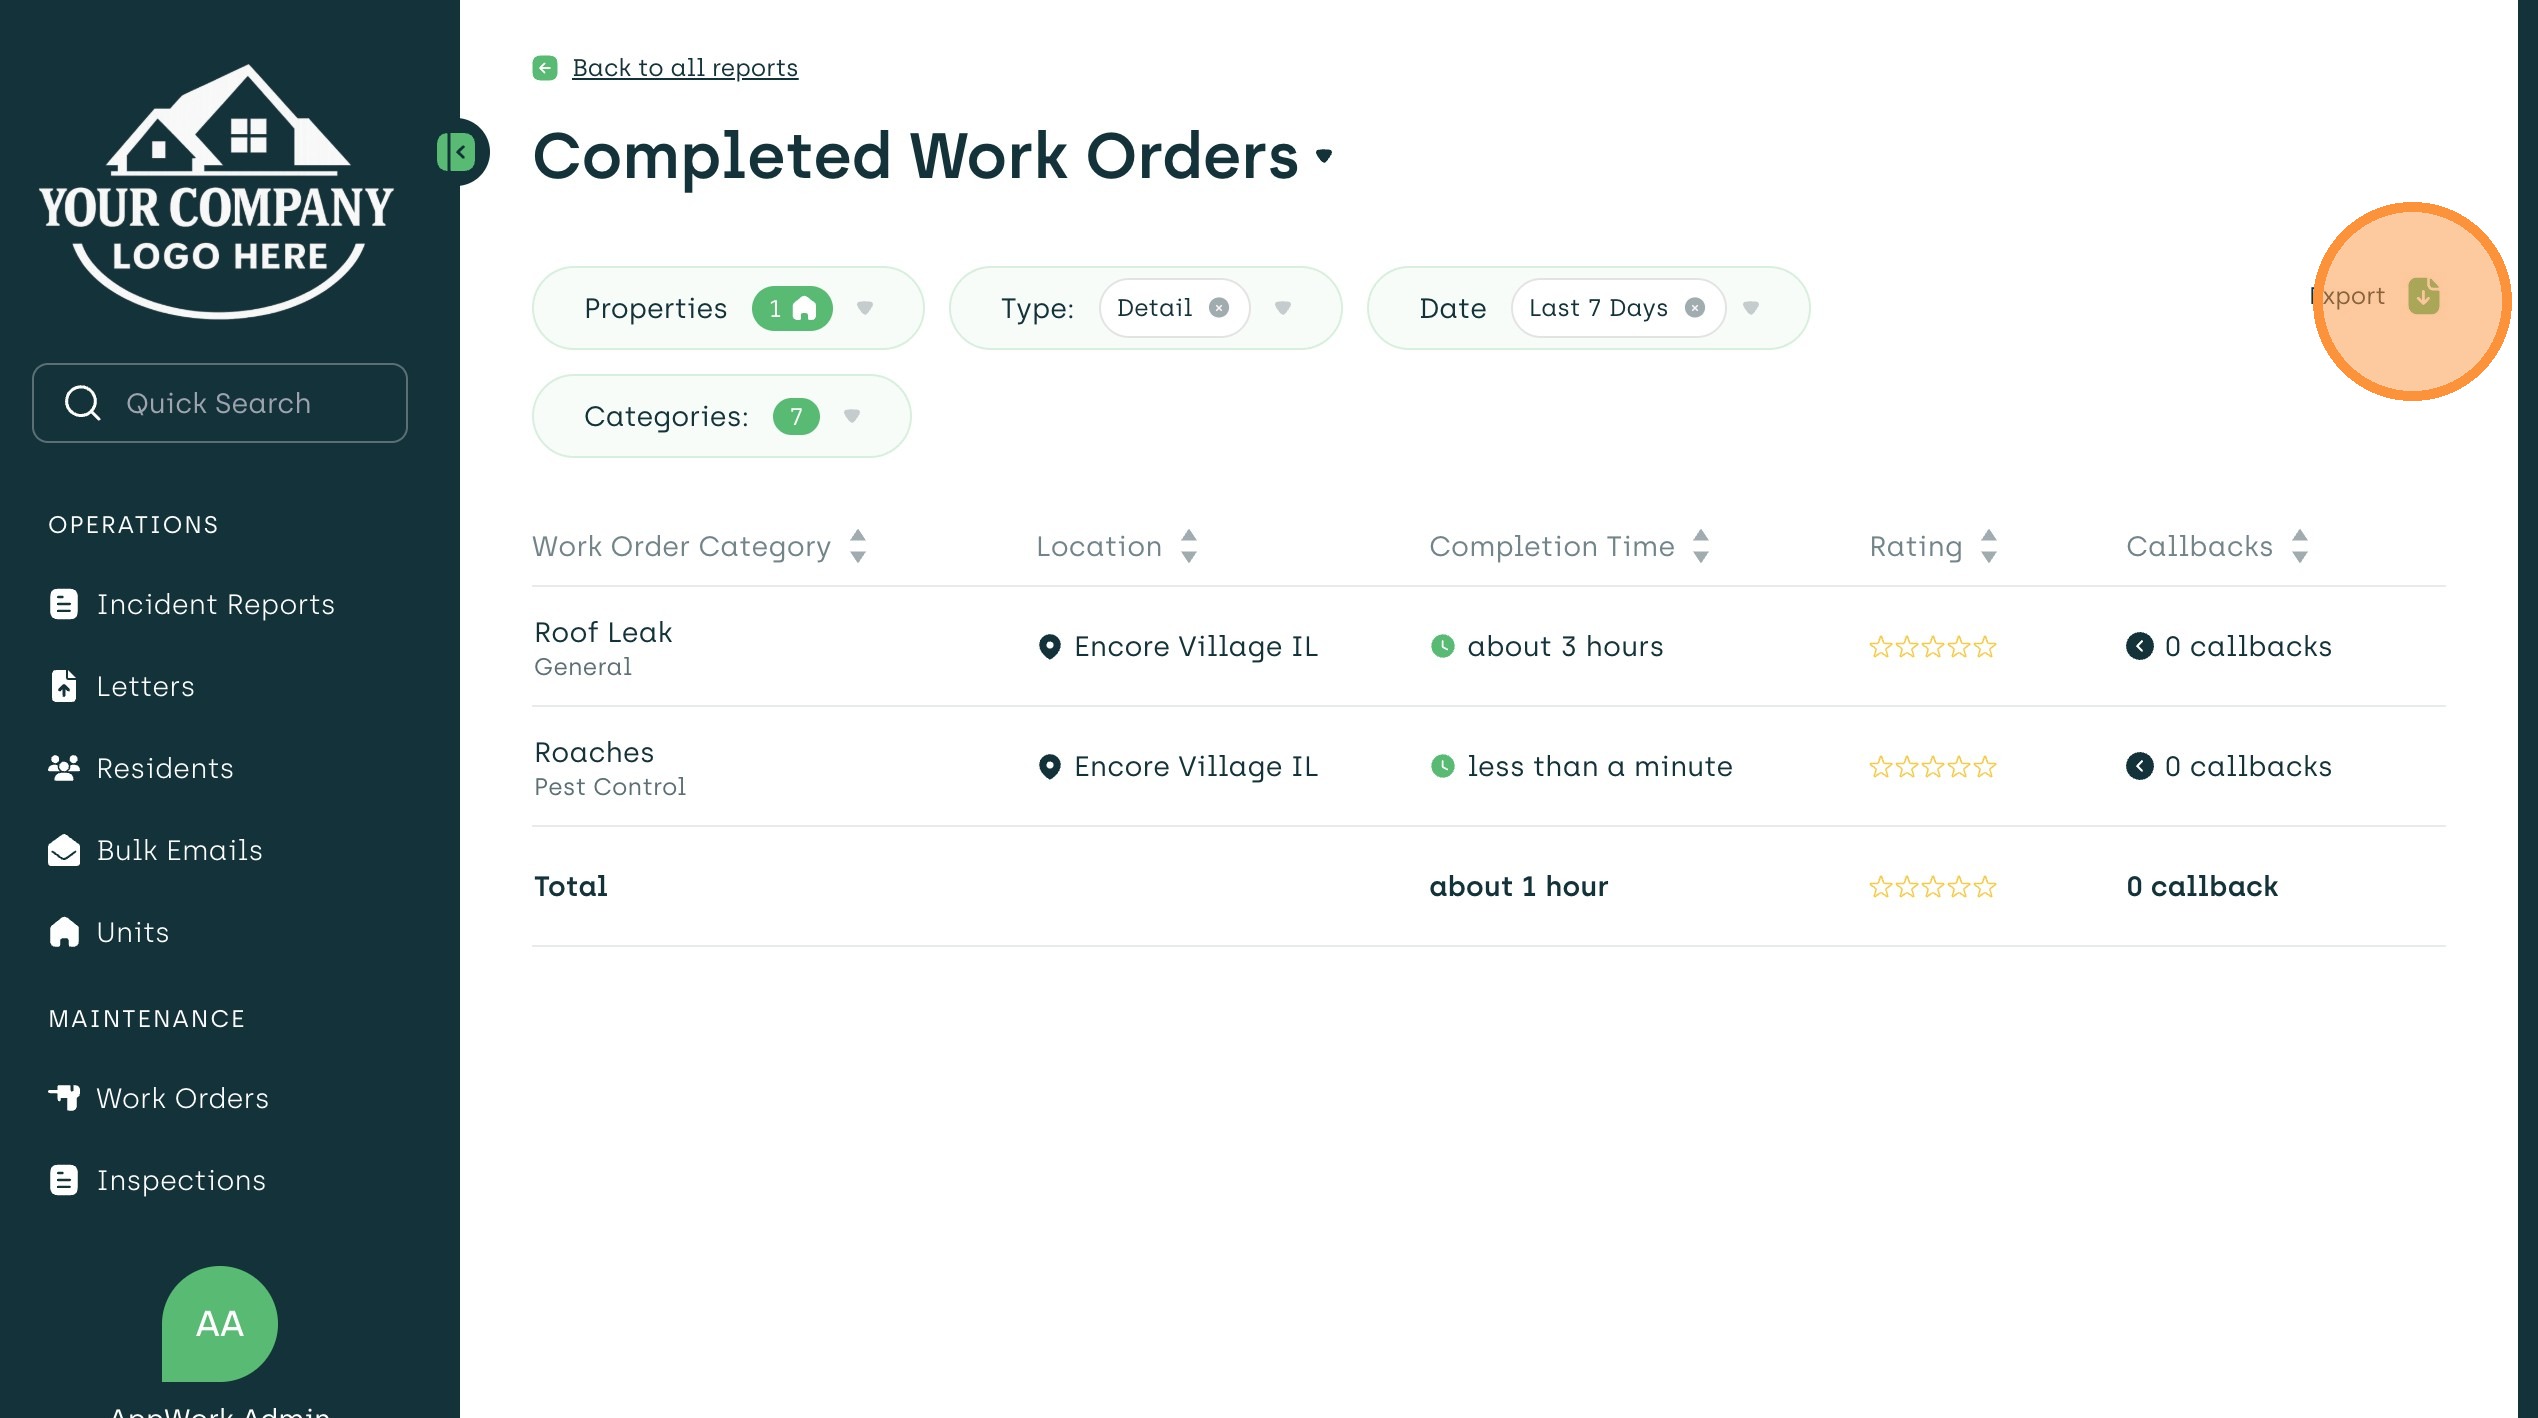Open Work Orders menu item
This screenshot has width=2538, height=1418.
182,1098
